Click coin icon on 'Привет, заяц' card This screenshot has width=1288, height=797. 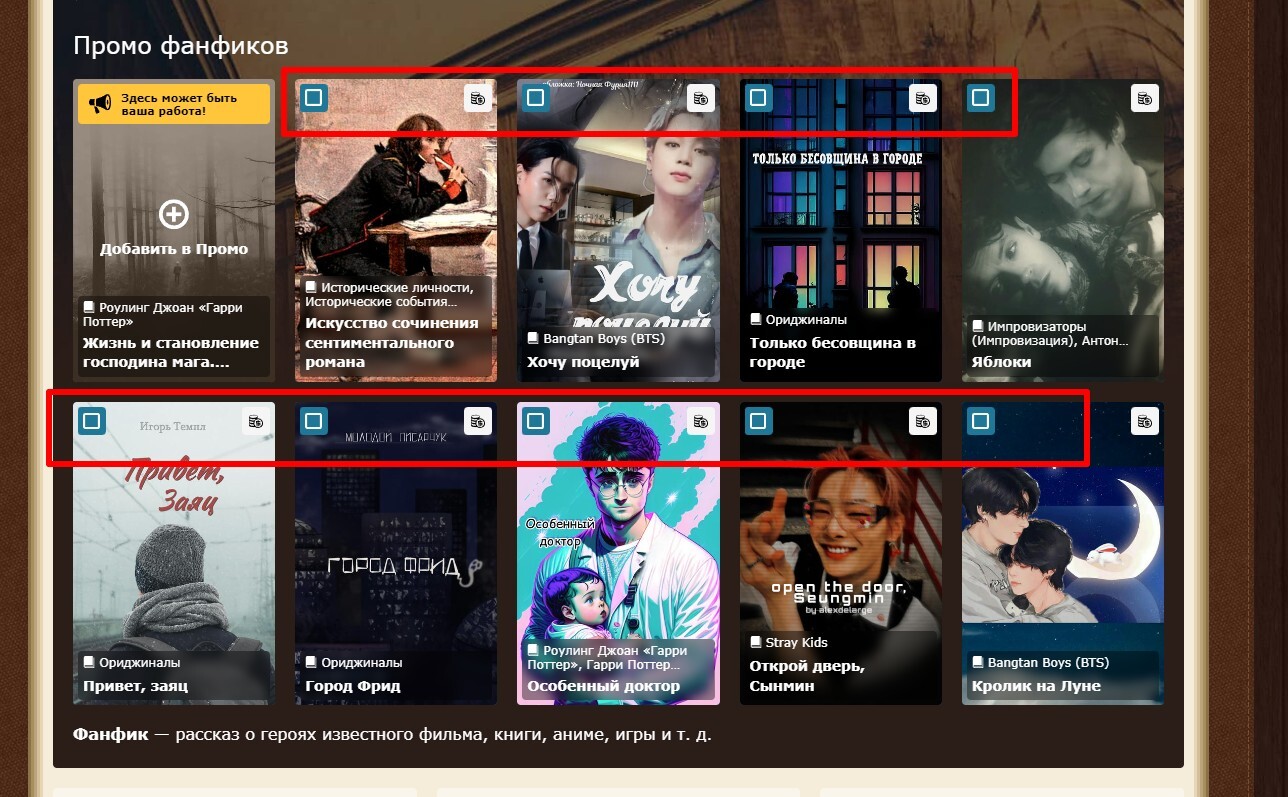(x=256, y=421)
